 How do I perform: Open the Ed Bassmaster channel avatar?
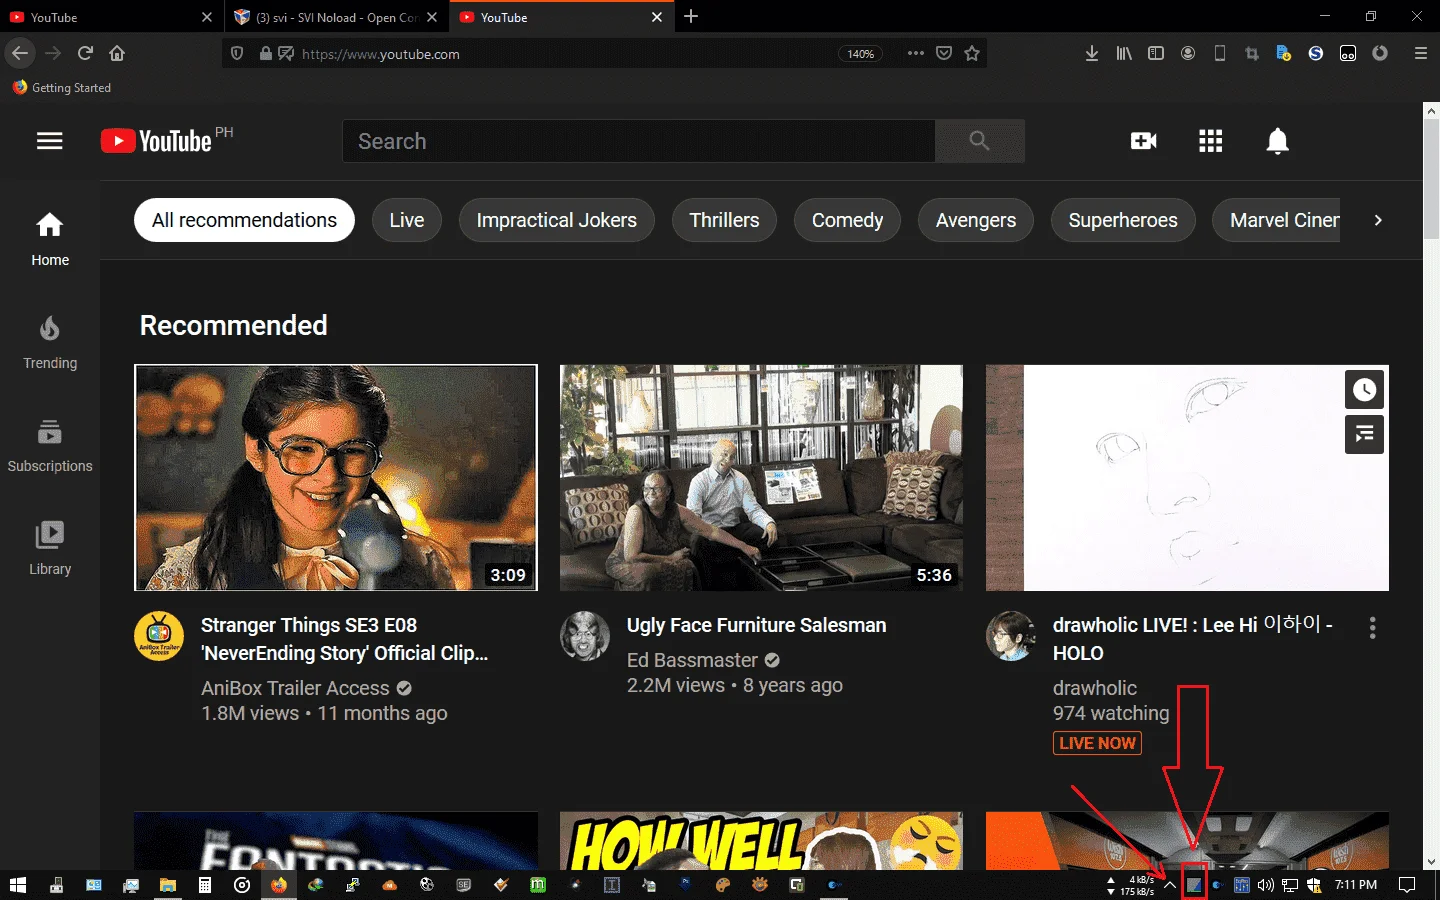point(585,636)
